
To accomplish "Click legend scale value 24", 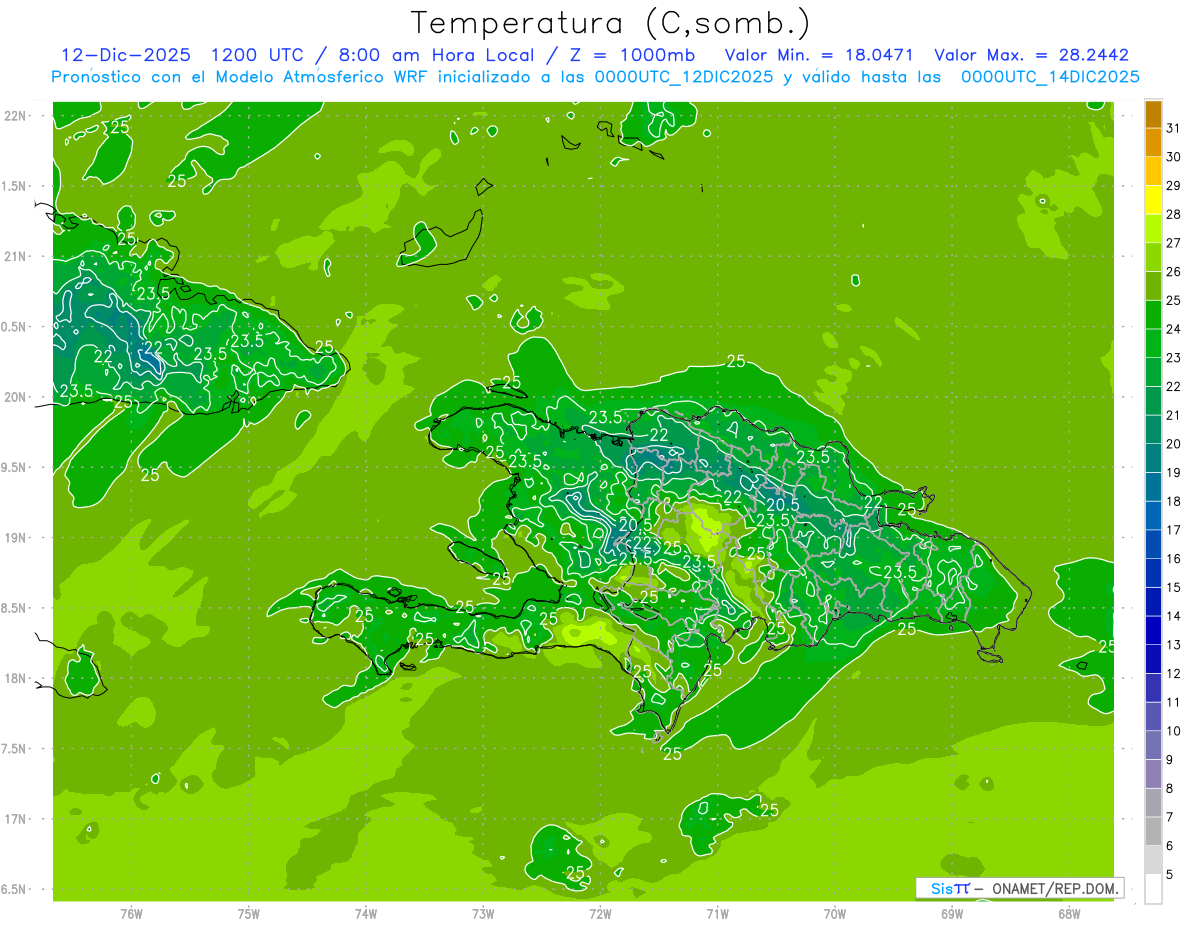I will coord(1174,329).
